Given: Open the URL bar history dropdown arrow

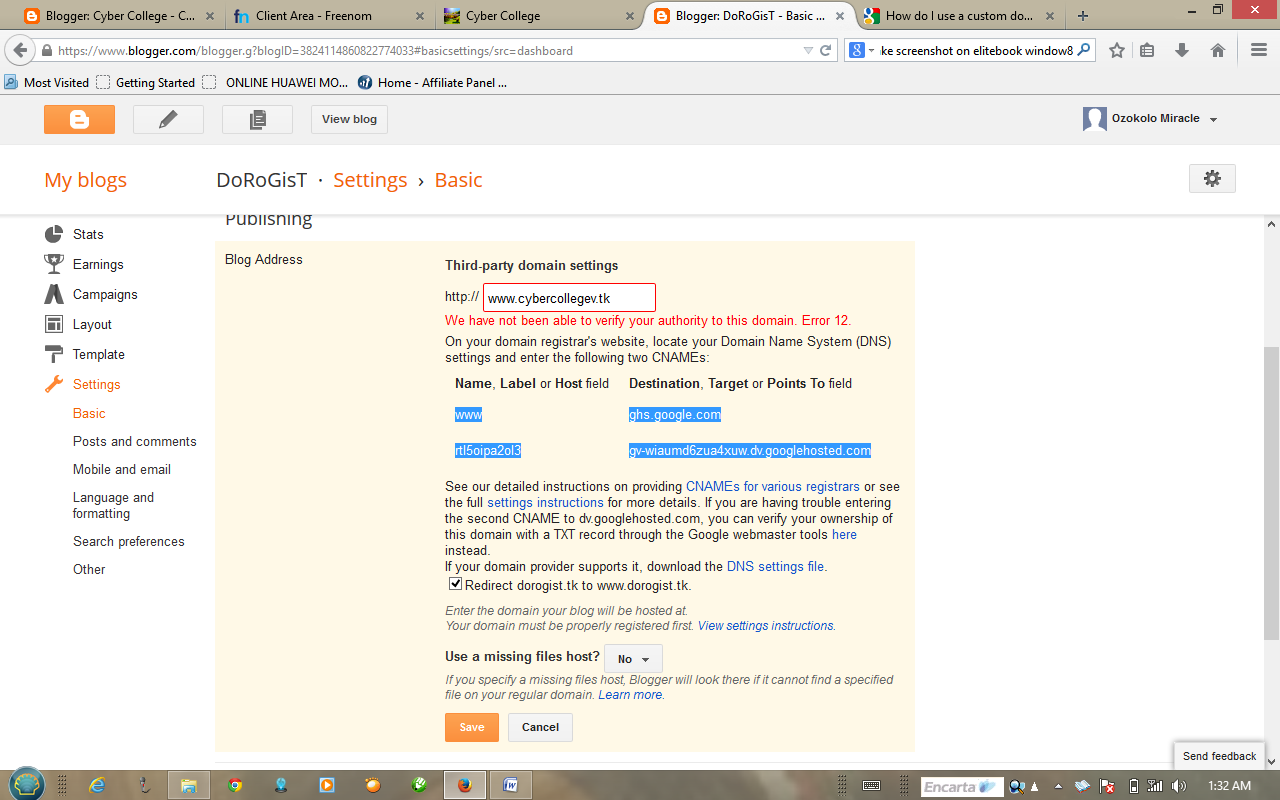Looking at the screenshot, I should pos(808,50).
